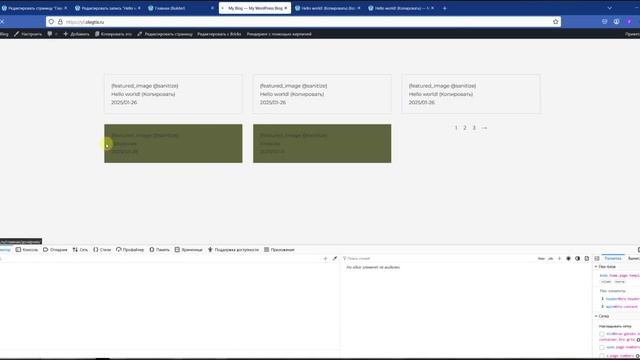Open comments bubble in WordPress admin bar
This screenshot has height=360, width=640.
click(52, 34)
